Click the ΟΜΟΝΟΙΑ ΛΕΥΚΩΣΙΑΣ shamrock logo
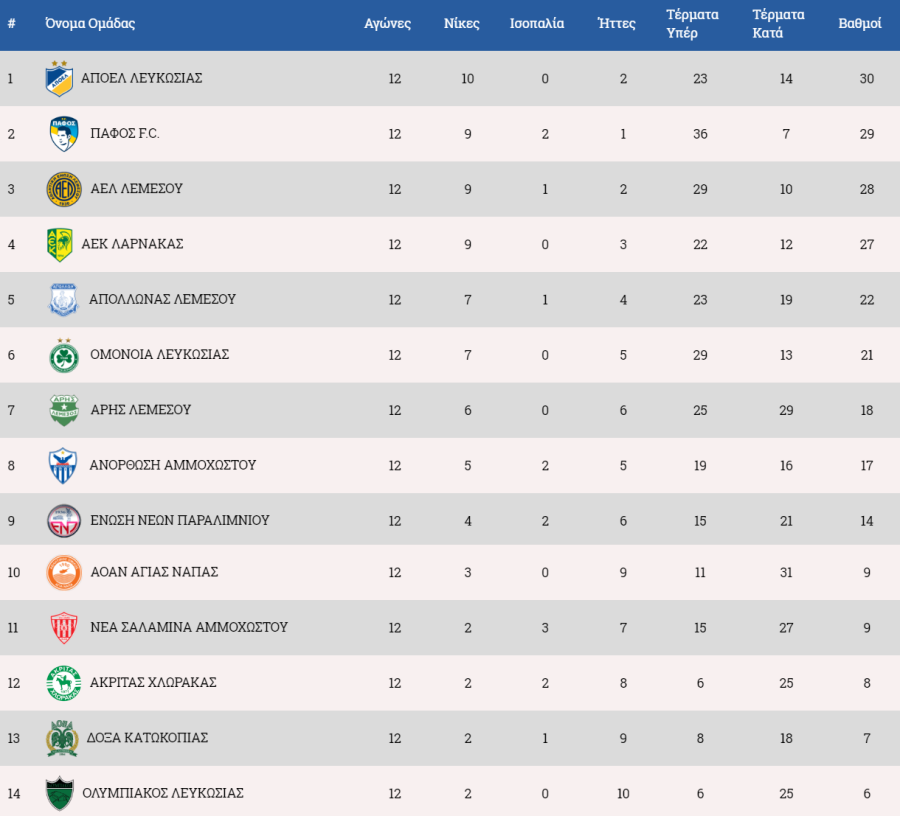This screenshot has height=816, width=900. 64,355
